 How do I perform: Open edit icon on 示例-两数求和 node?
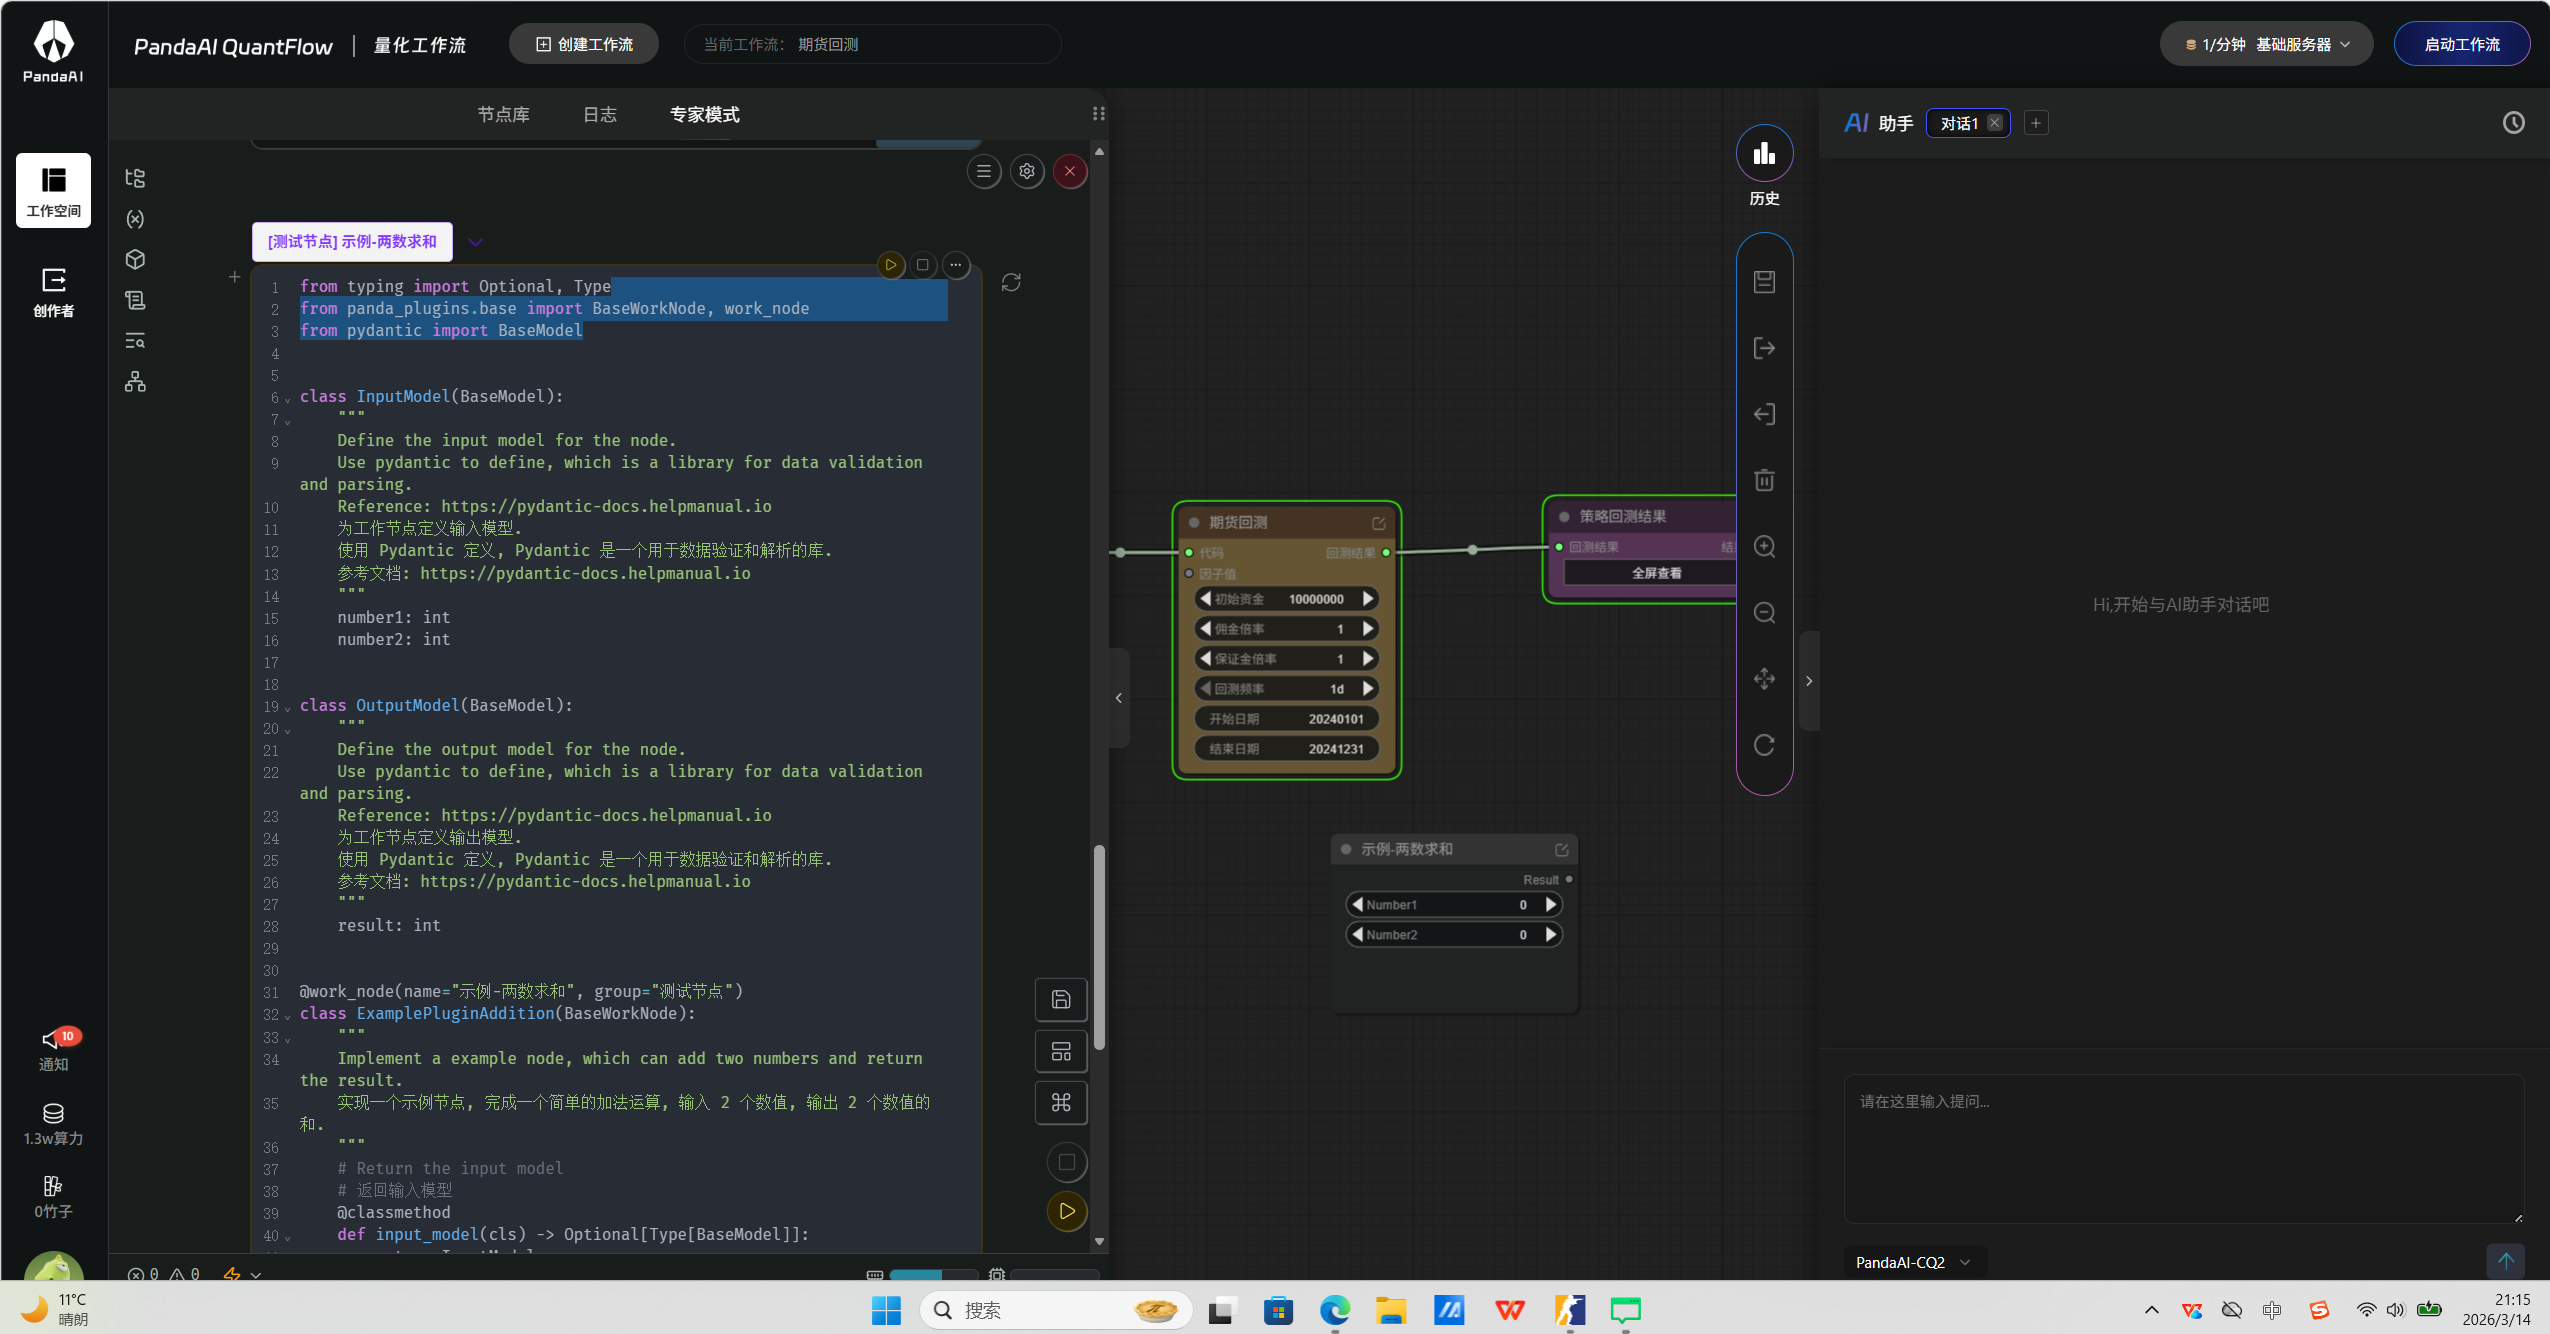[x=1561, y=850]
